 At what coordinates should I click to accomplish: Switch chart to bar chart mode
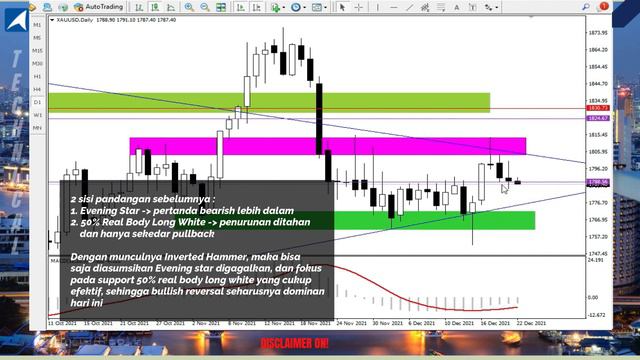pyautogui.click(x=139, y=7)
